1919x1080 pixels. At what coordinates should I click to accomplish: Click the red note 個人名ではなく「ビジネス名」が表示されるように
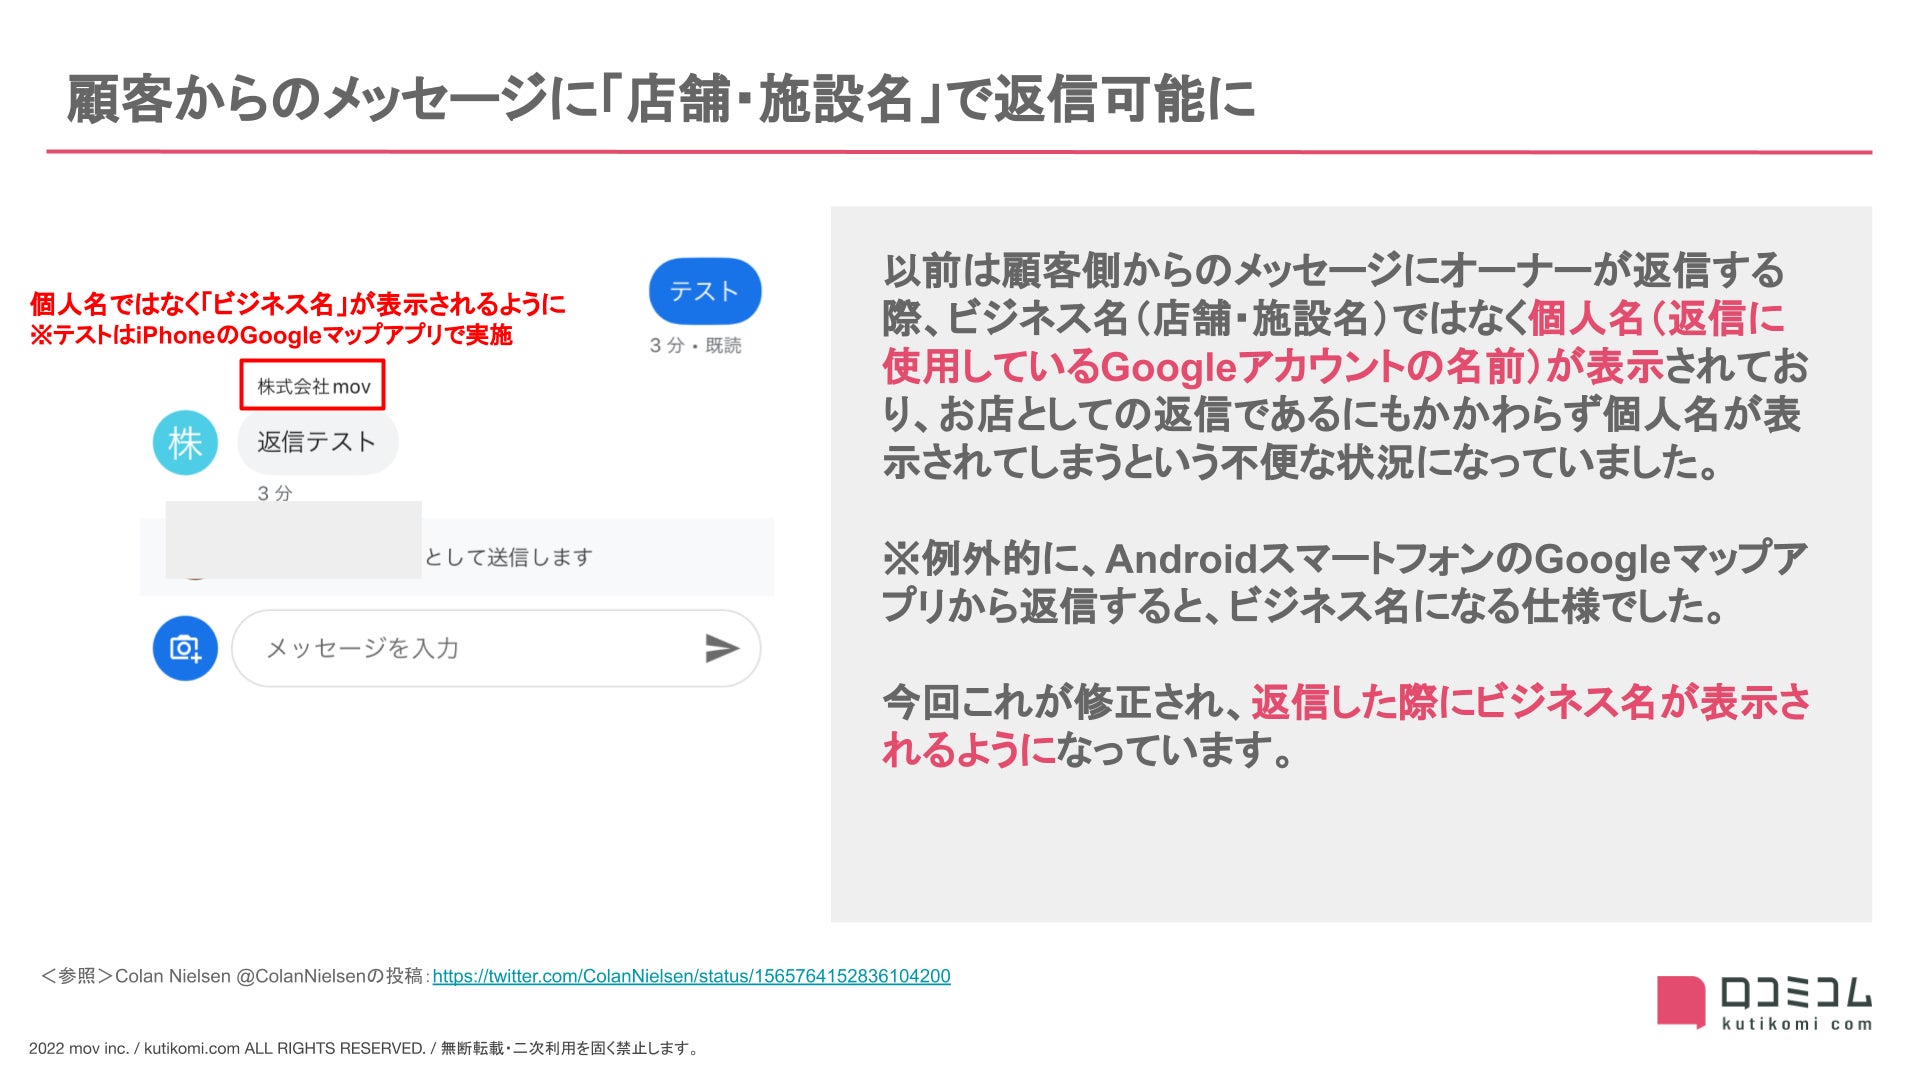298,303
